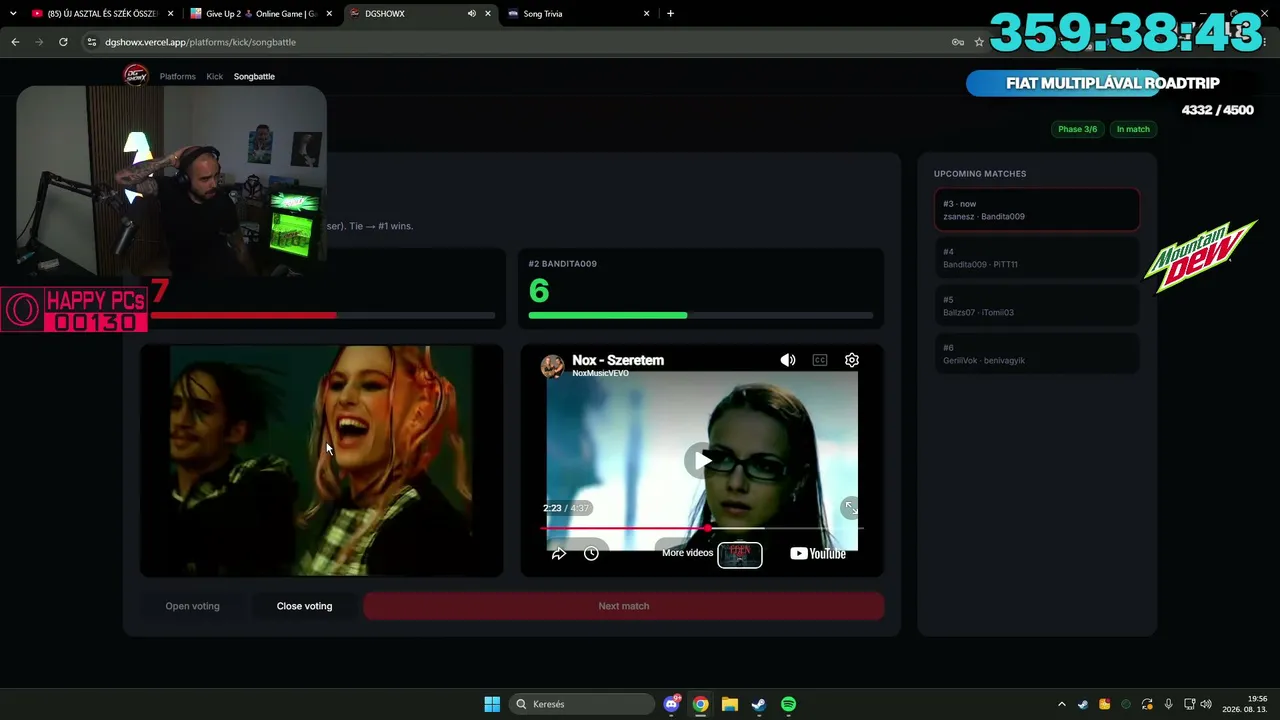Reload the current page
This screenshot has height=720, width=1280.
point(63,42)
